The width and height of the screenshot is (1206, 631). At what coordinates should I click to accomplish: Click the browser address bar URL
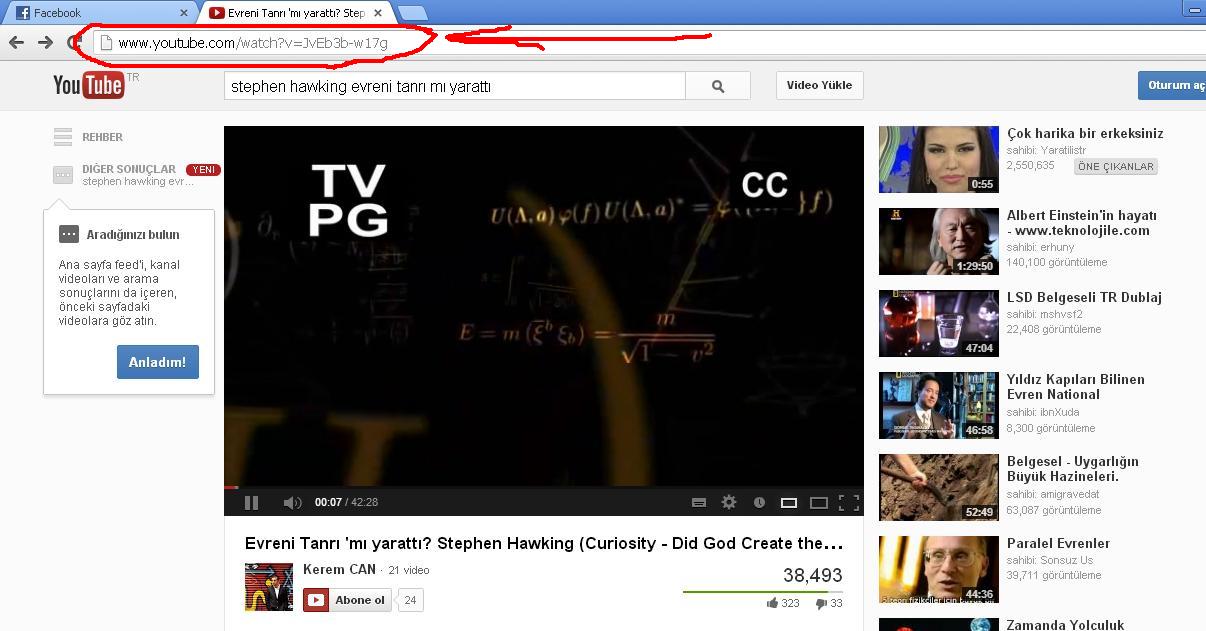(252, 43)
